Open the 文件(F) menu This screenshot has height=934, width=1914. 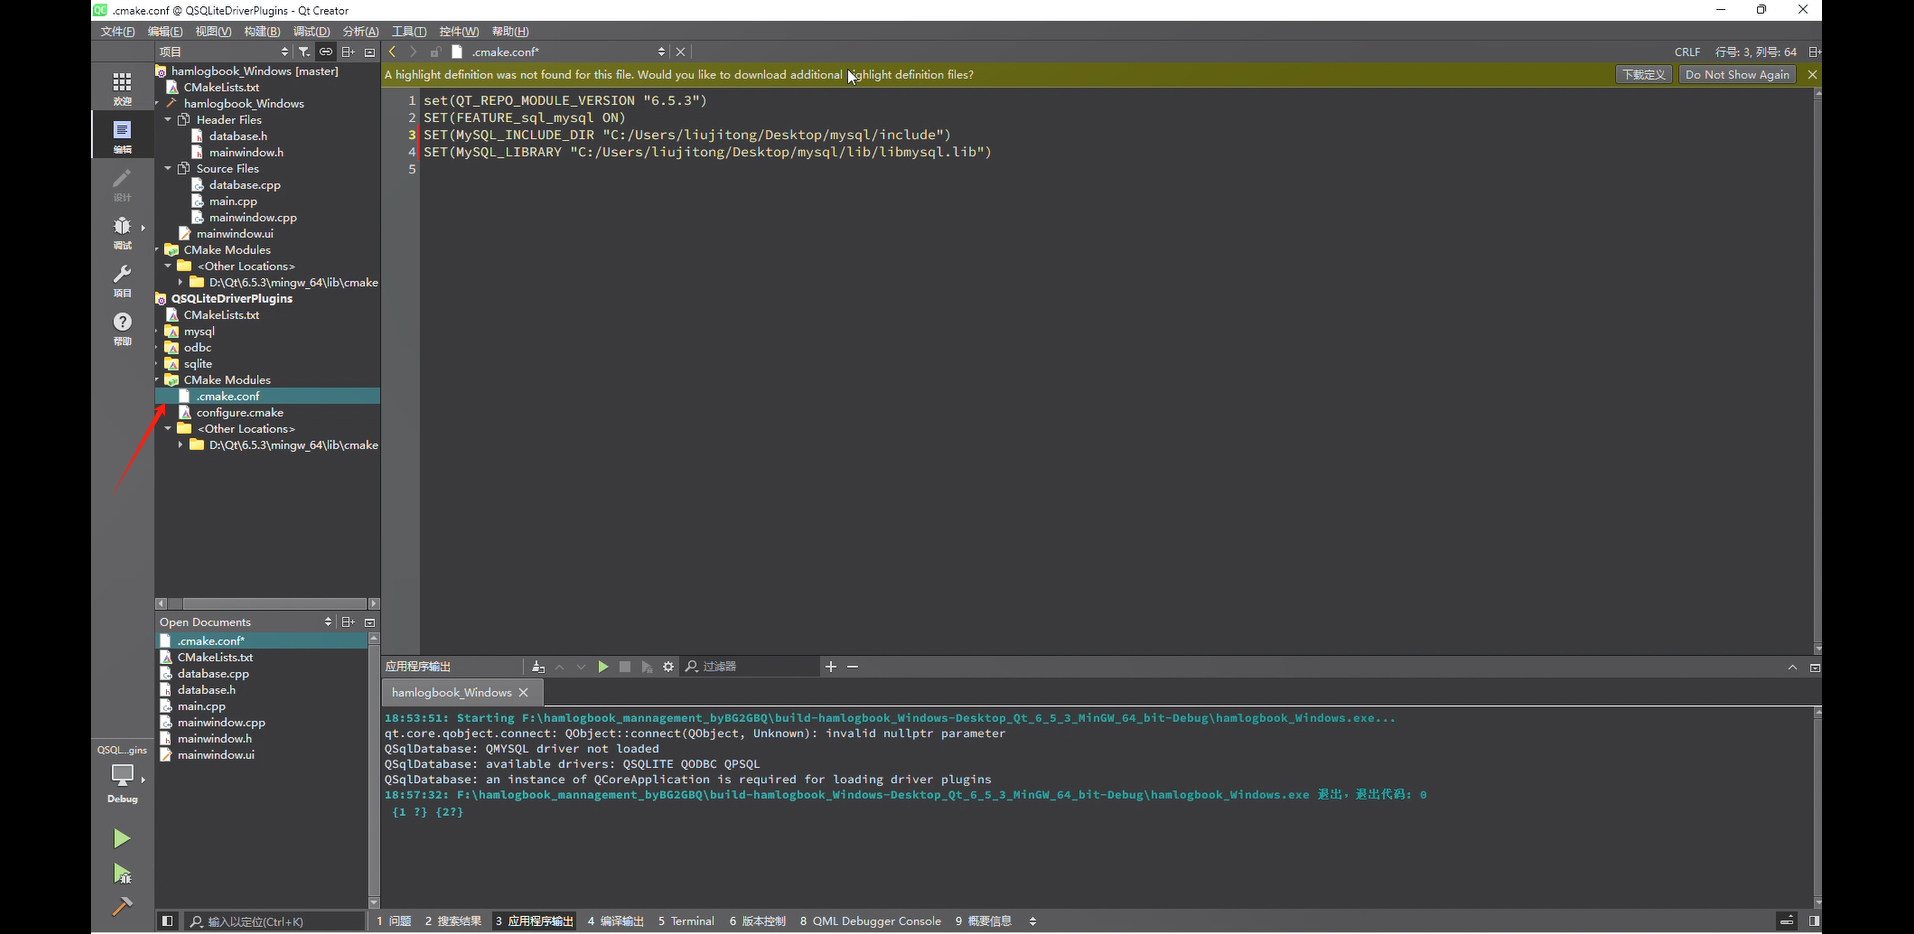tap(117, 31)
